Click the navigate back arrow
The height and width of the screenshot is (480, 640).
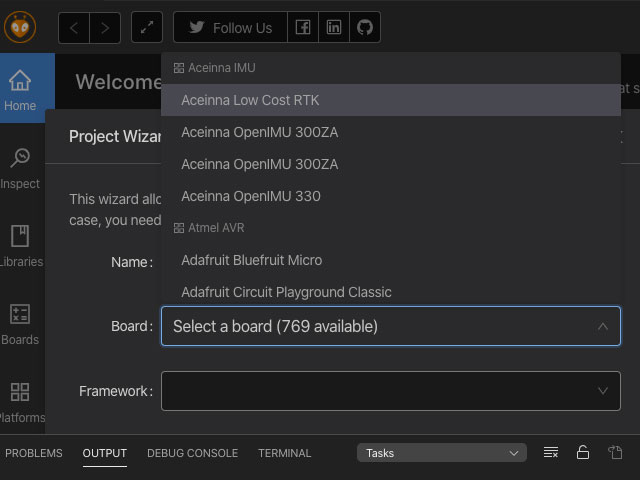click(x=74, y=27)
